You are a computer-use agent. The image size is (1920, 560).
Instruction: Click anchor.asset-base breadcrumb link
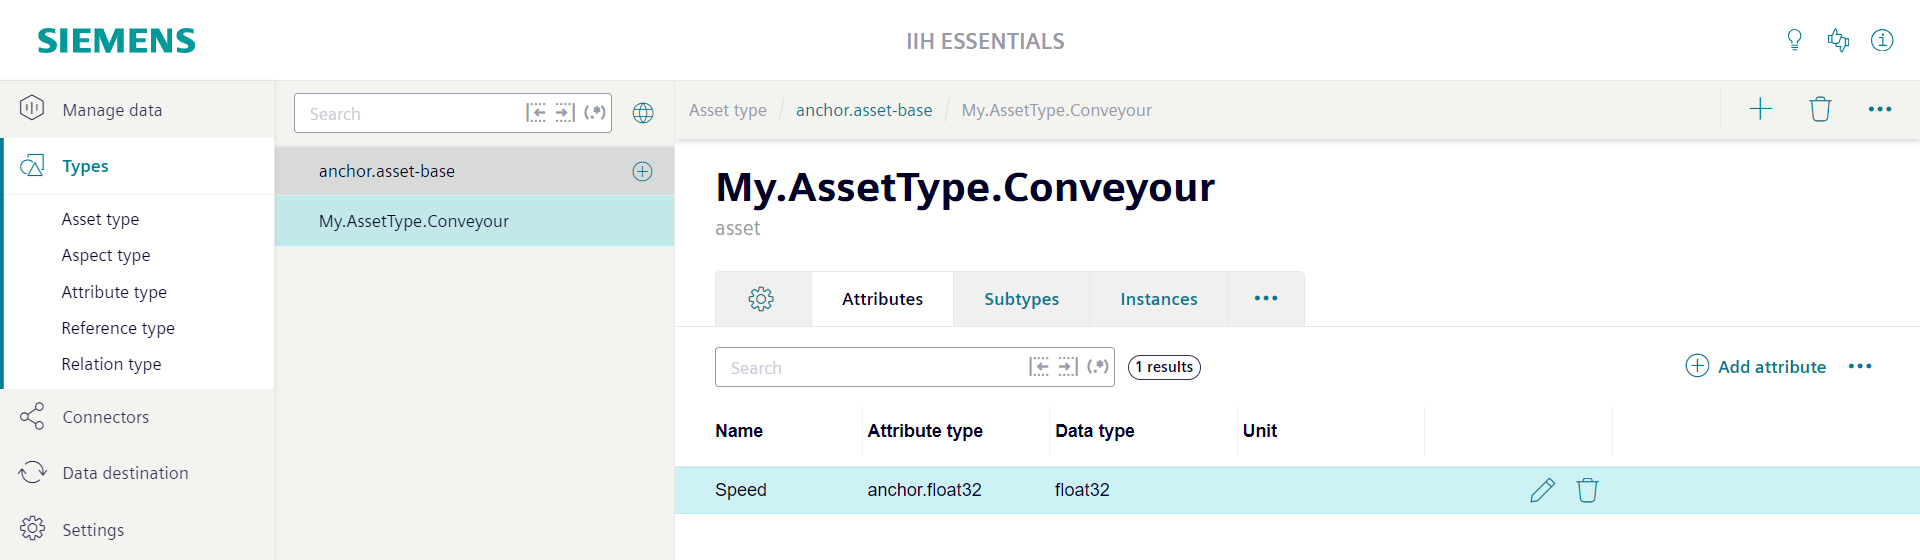(x=864, y=110)
